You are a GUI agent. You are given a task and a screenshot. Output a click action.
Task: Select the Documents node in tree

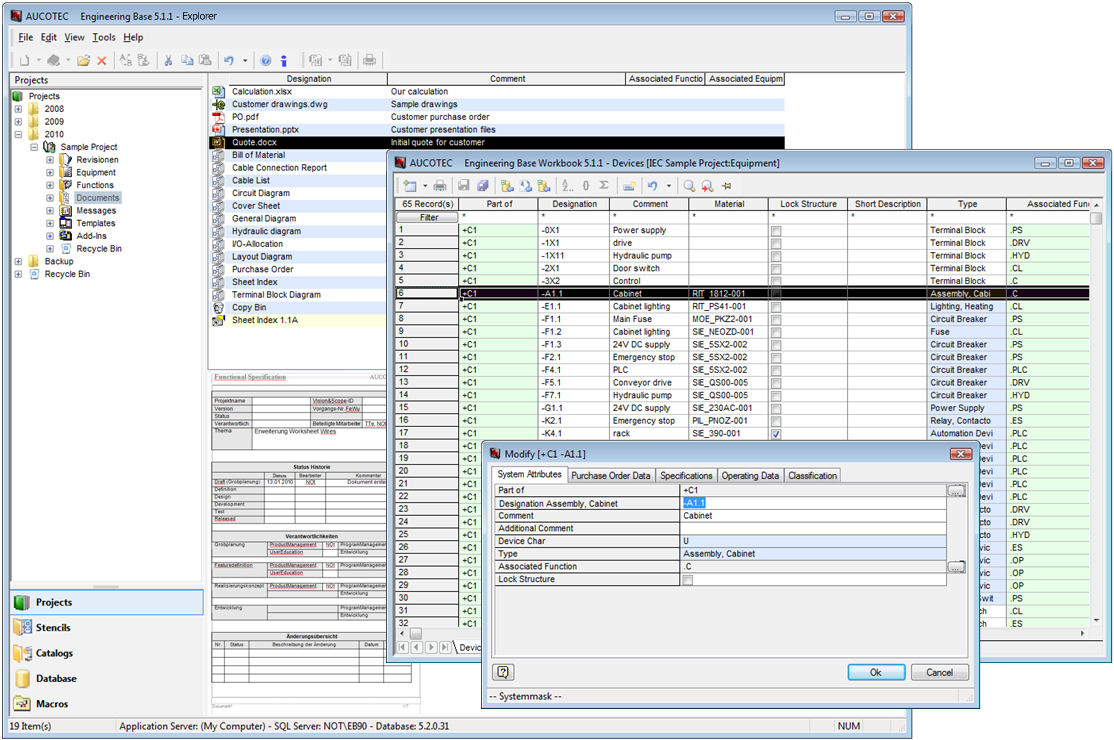[98, 198]
